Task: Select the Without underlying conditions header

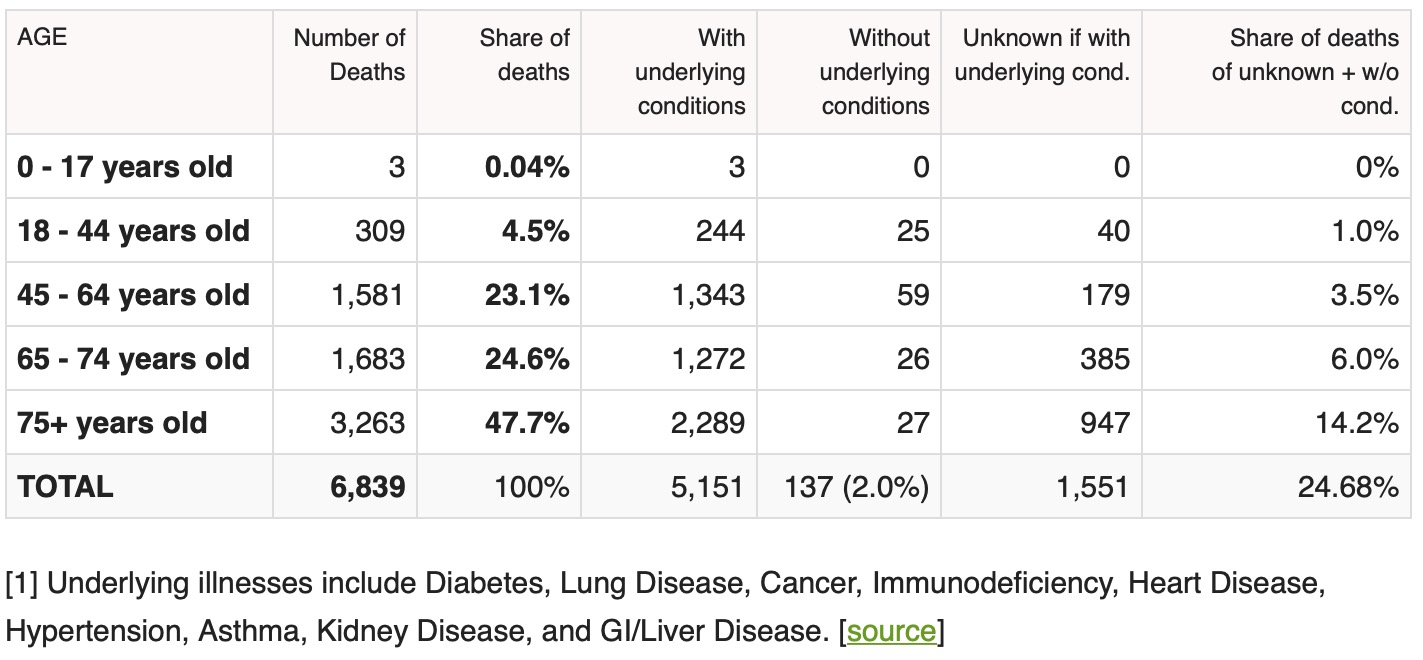Action: click(876, 72)
